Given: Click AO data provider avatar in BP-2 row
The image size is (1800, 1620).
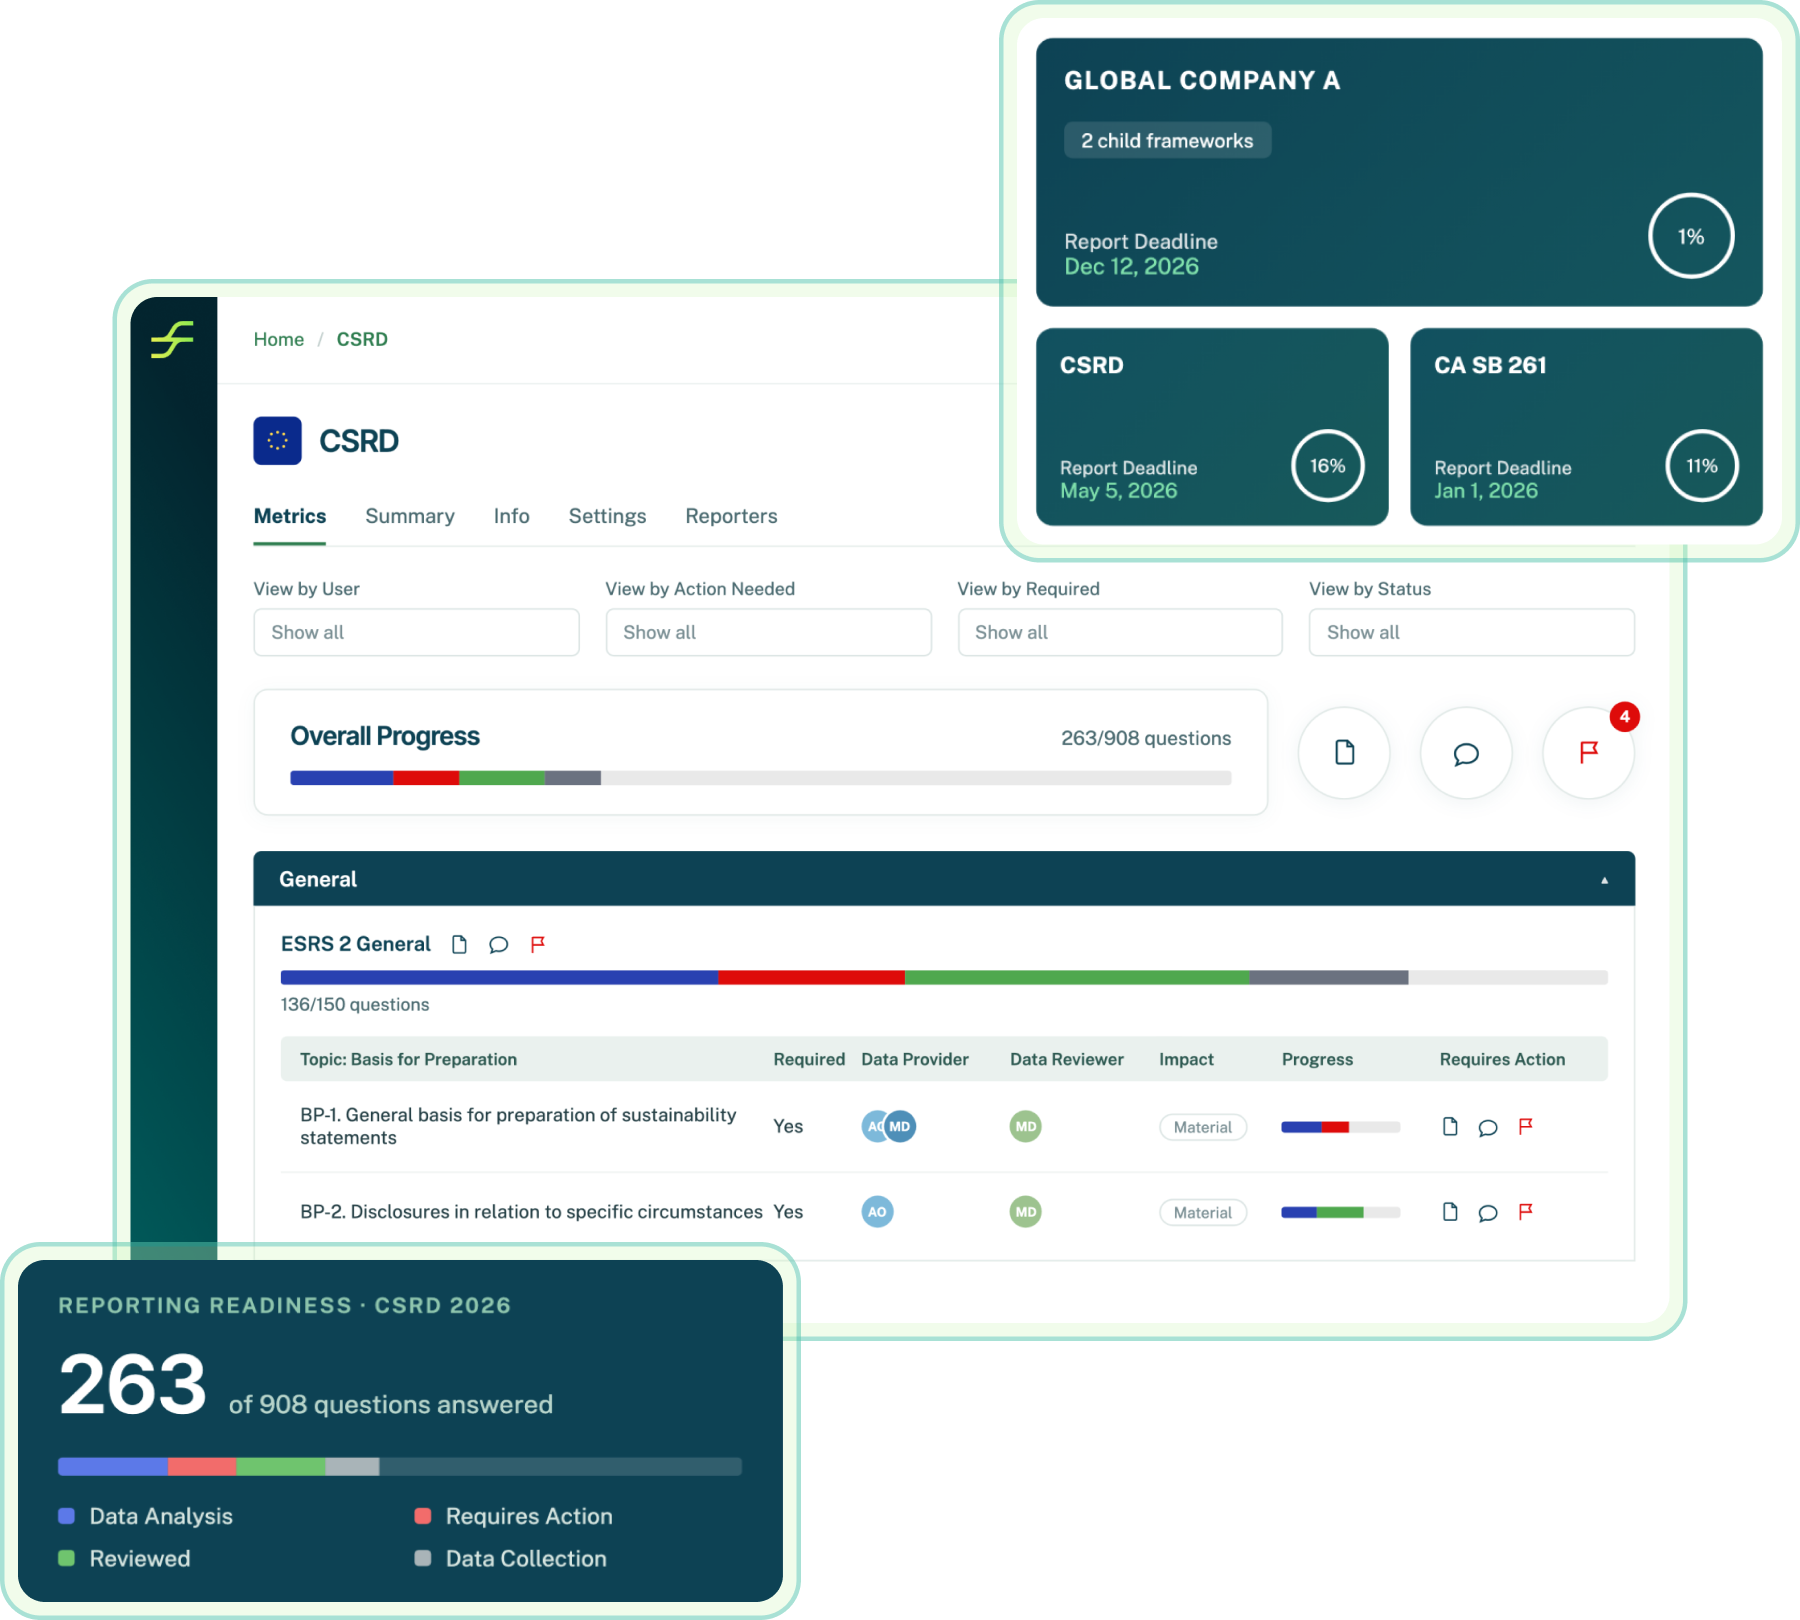Looking at the screenshot, I should pyautogui.click(x=877, y=1212).
